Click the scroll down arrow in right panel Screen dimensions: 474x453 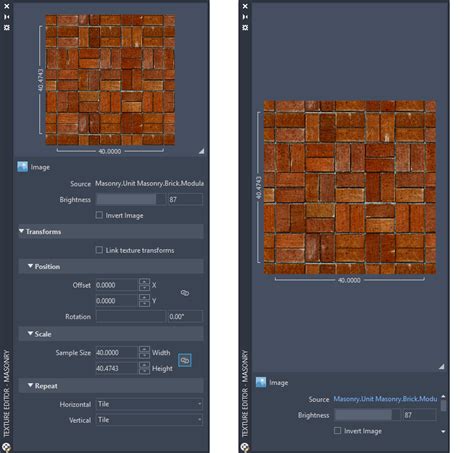coord(443,431)
